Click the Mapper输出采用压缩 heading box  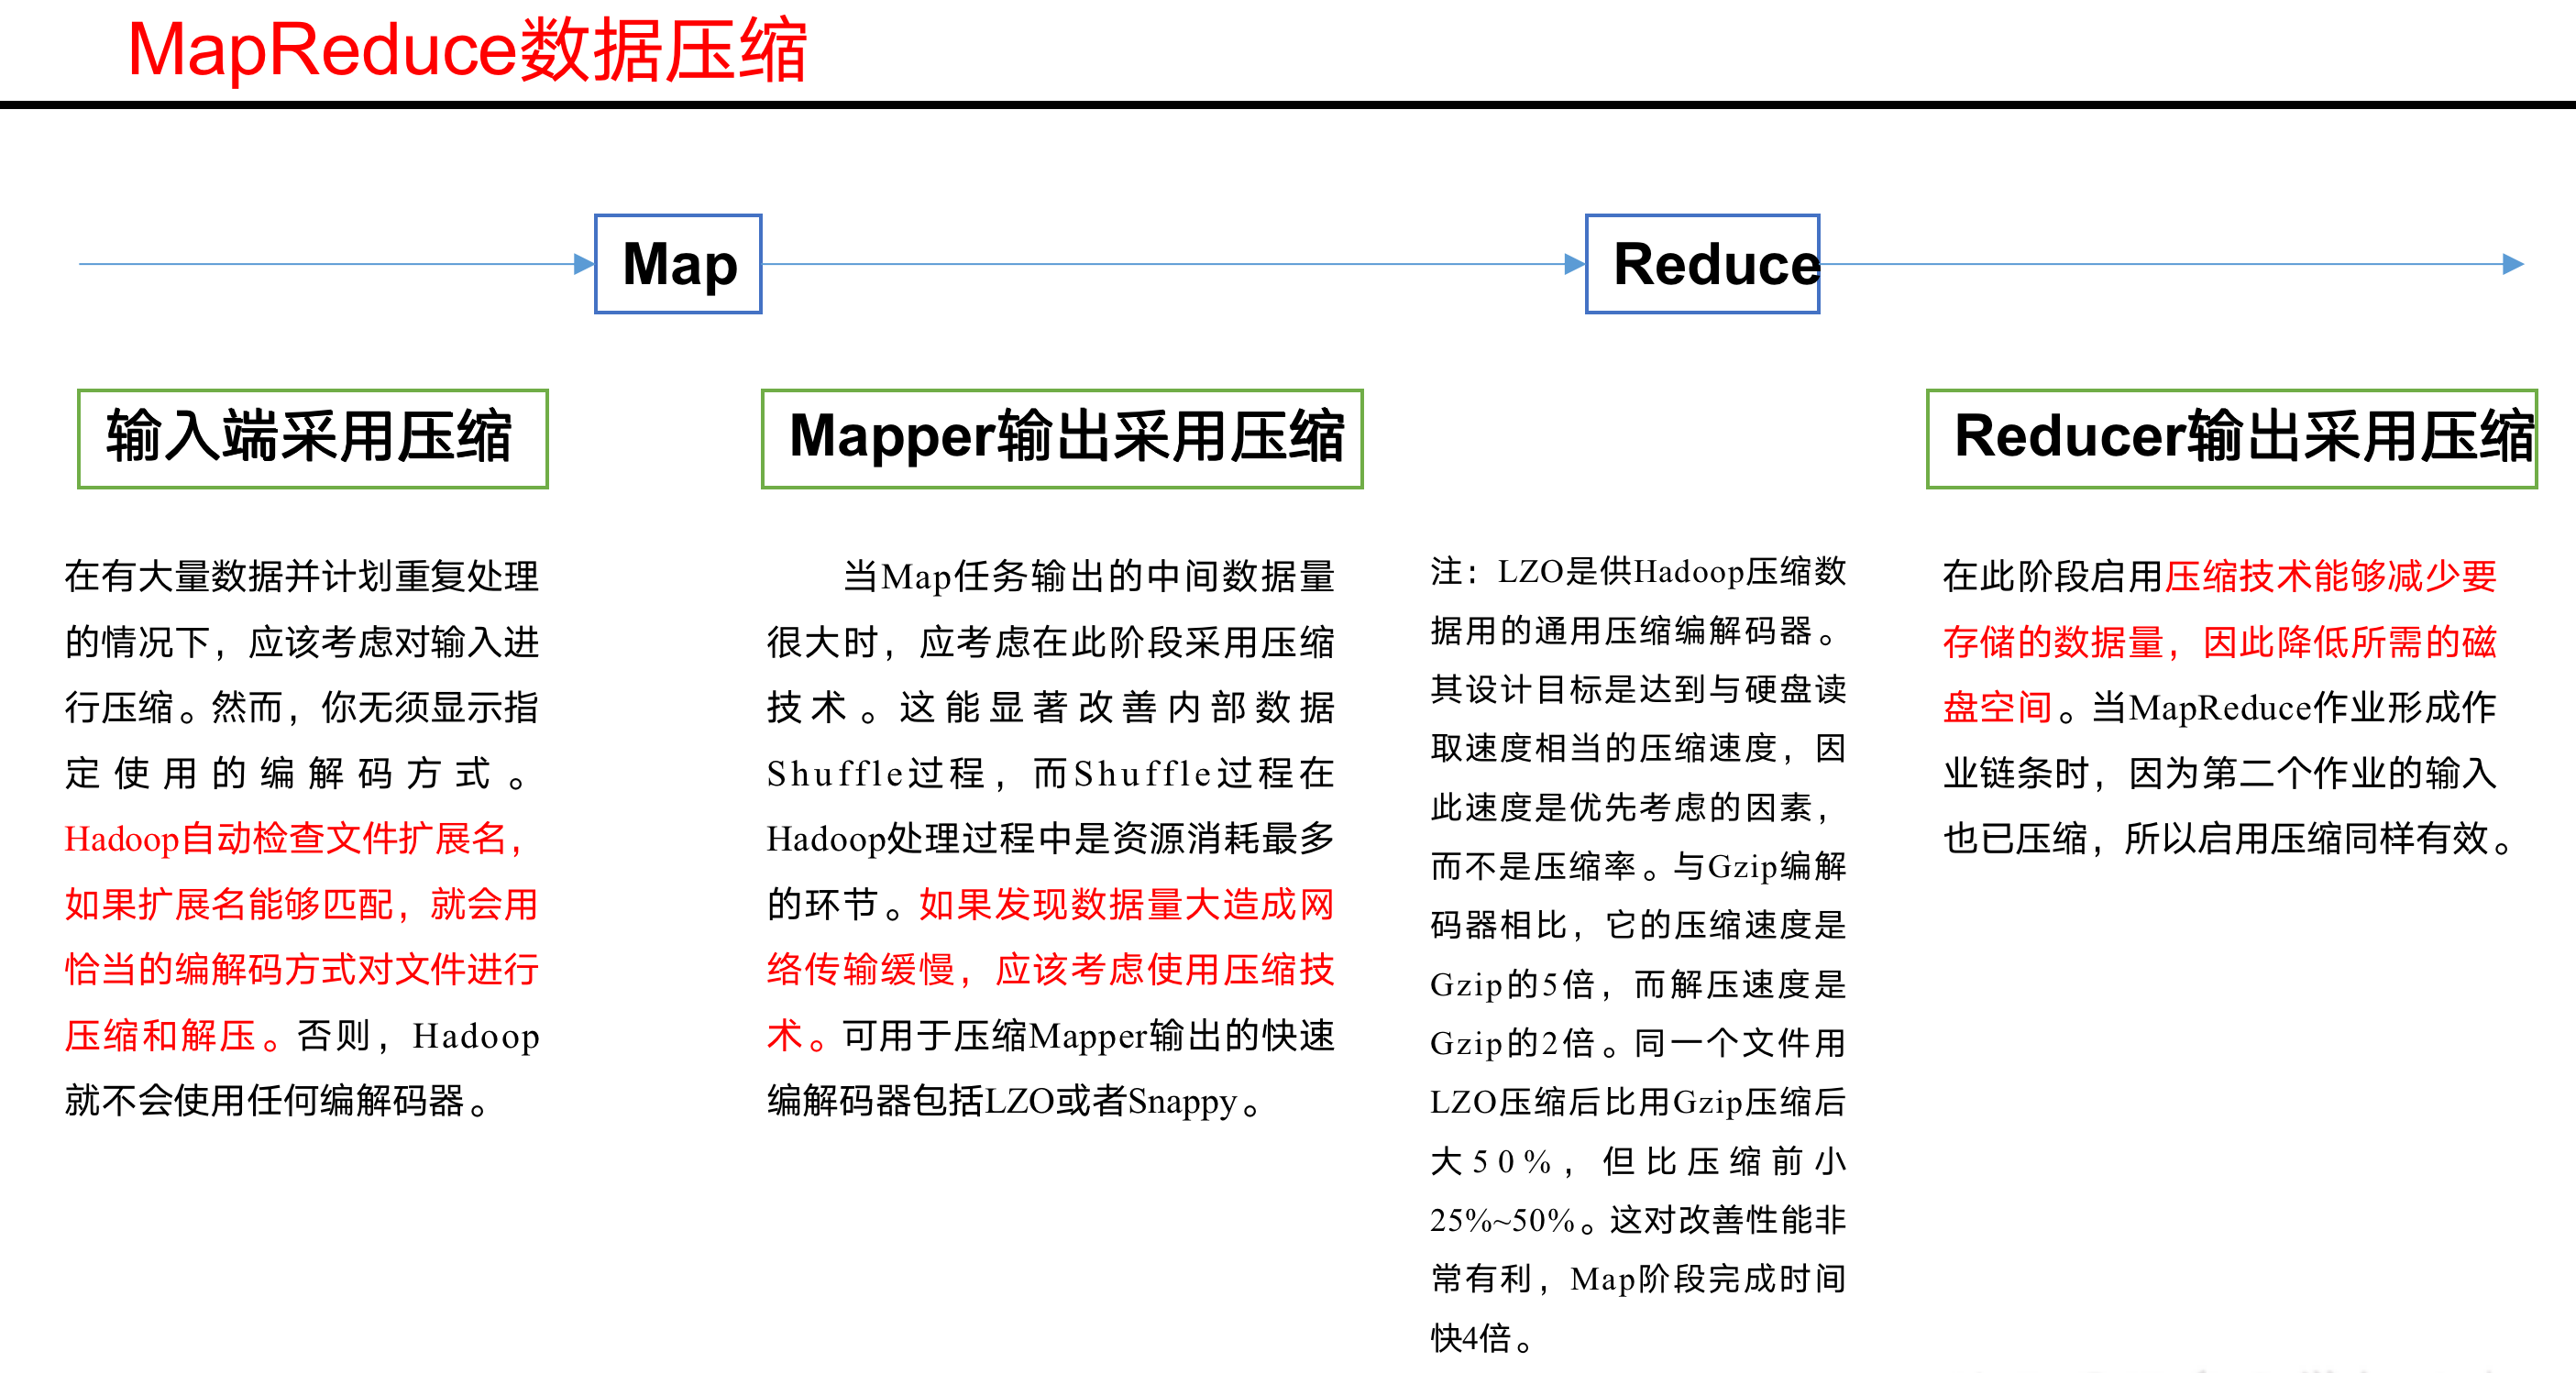coord(1062,438)
